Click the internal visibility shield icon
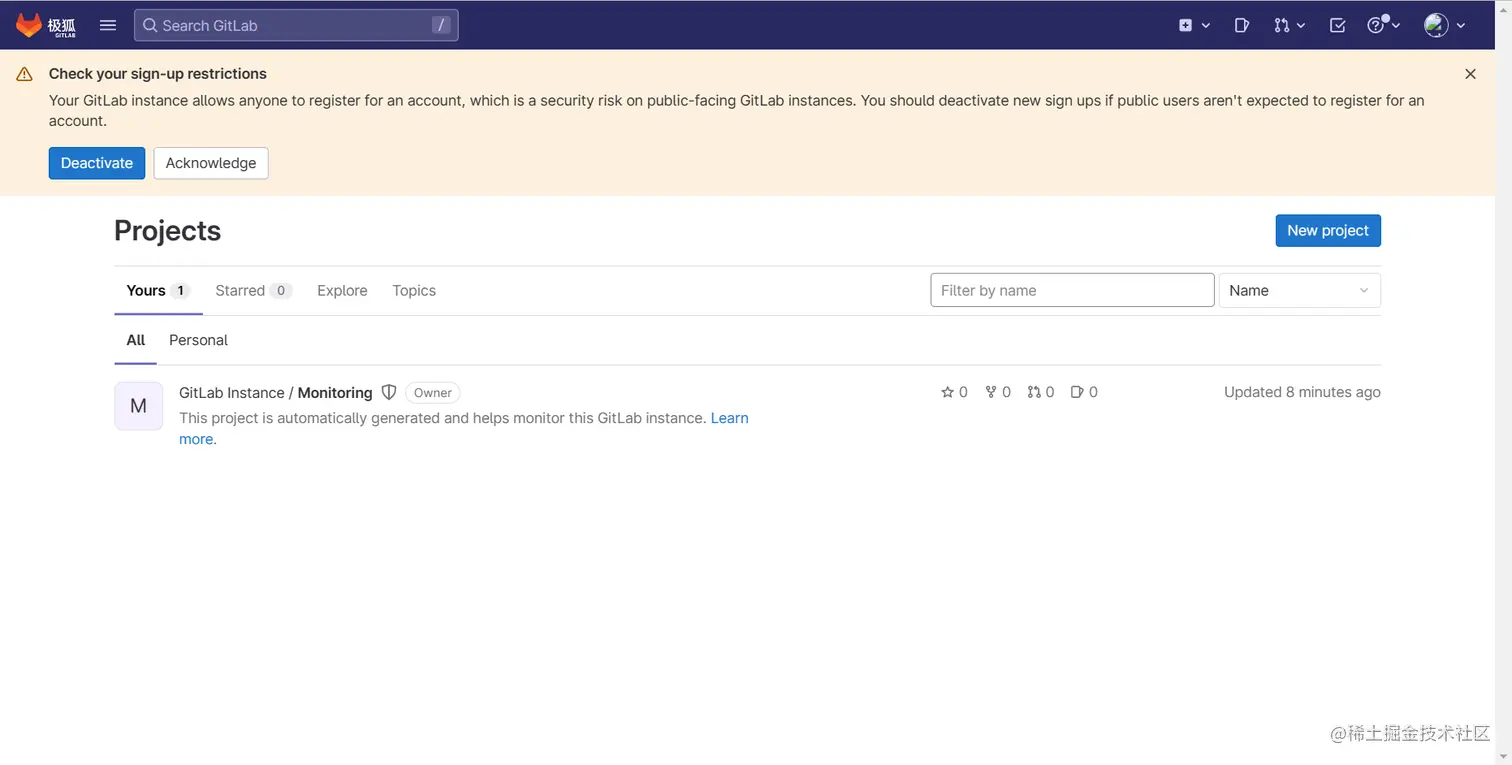Viewport: 1512px width, 765px height. coord(389,392)
